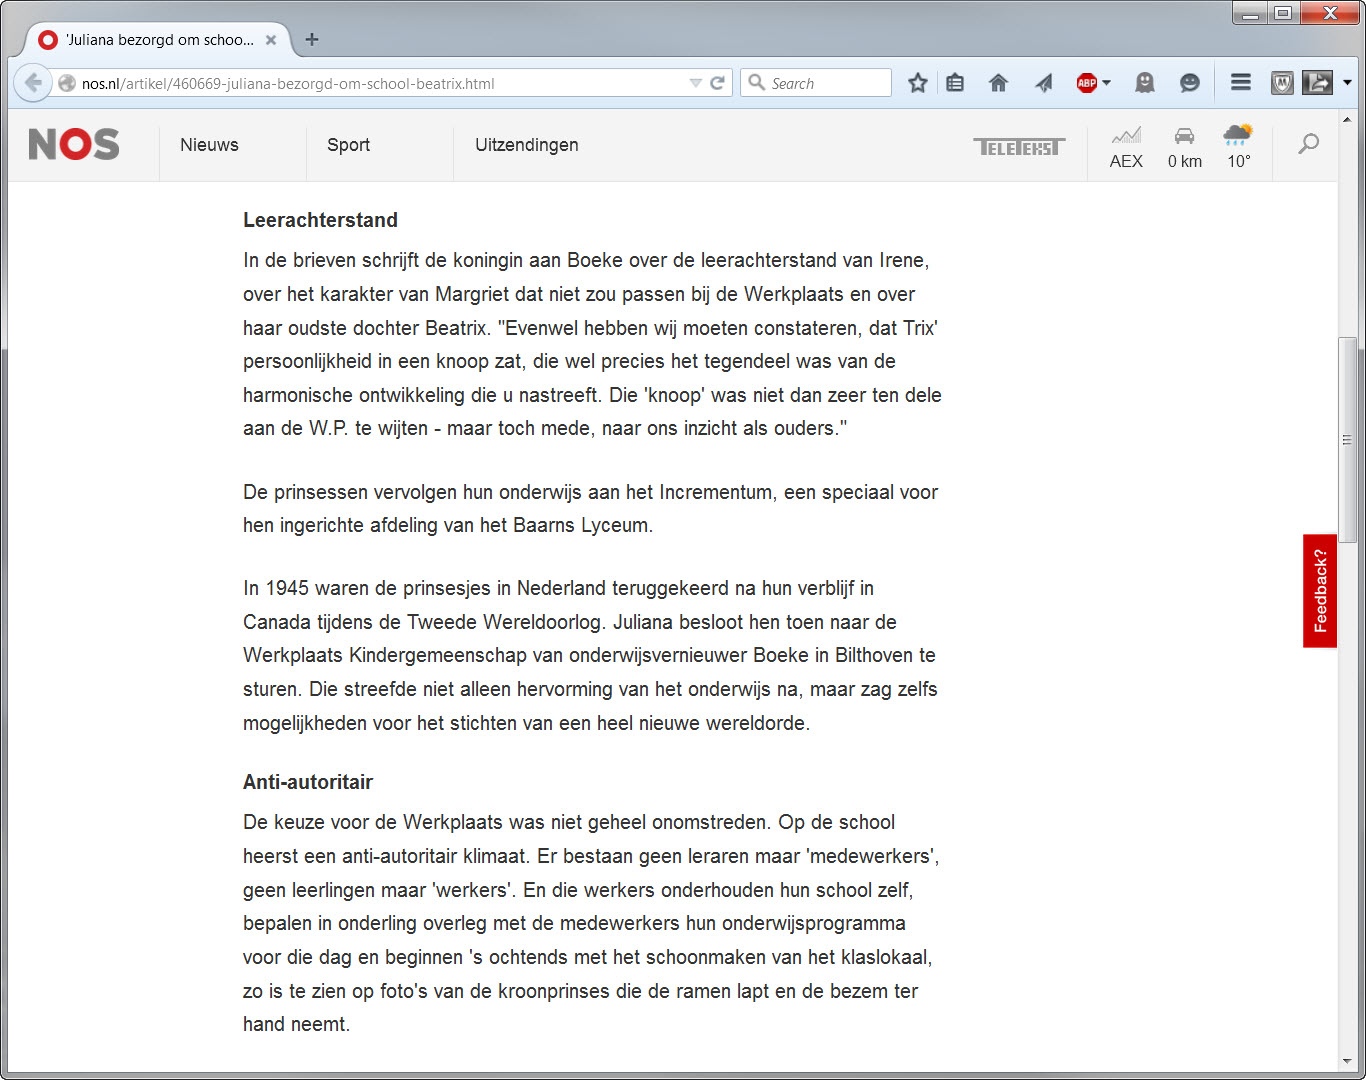View traffic jams 0 km
The height and width of the screenshot is (1080, 1366).
pos(1185,147)
